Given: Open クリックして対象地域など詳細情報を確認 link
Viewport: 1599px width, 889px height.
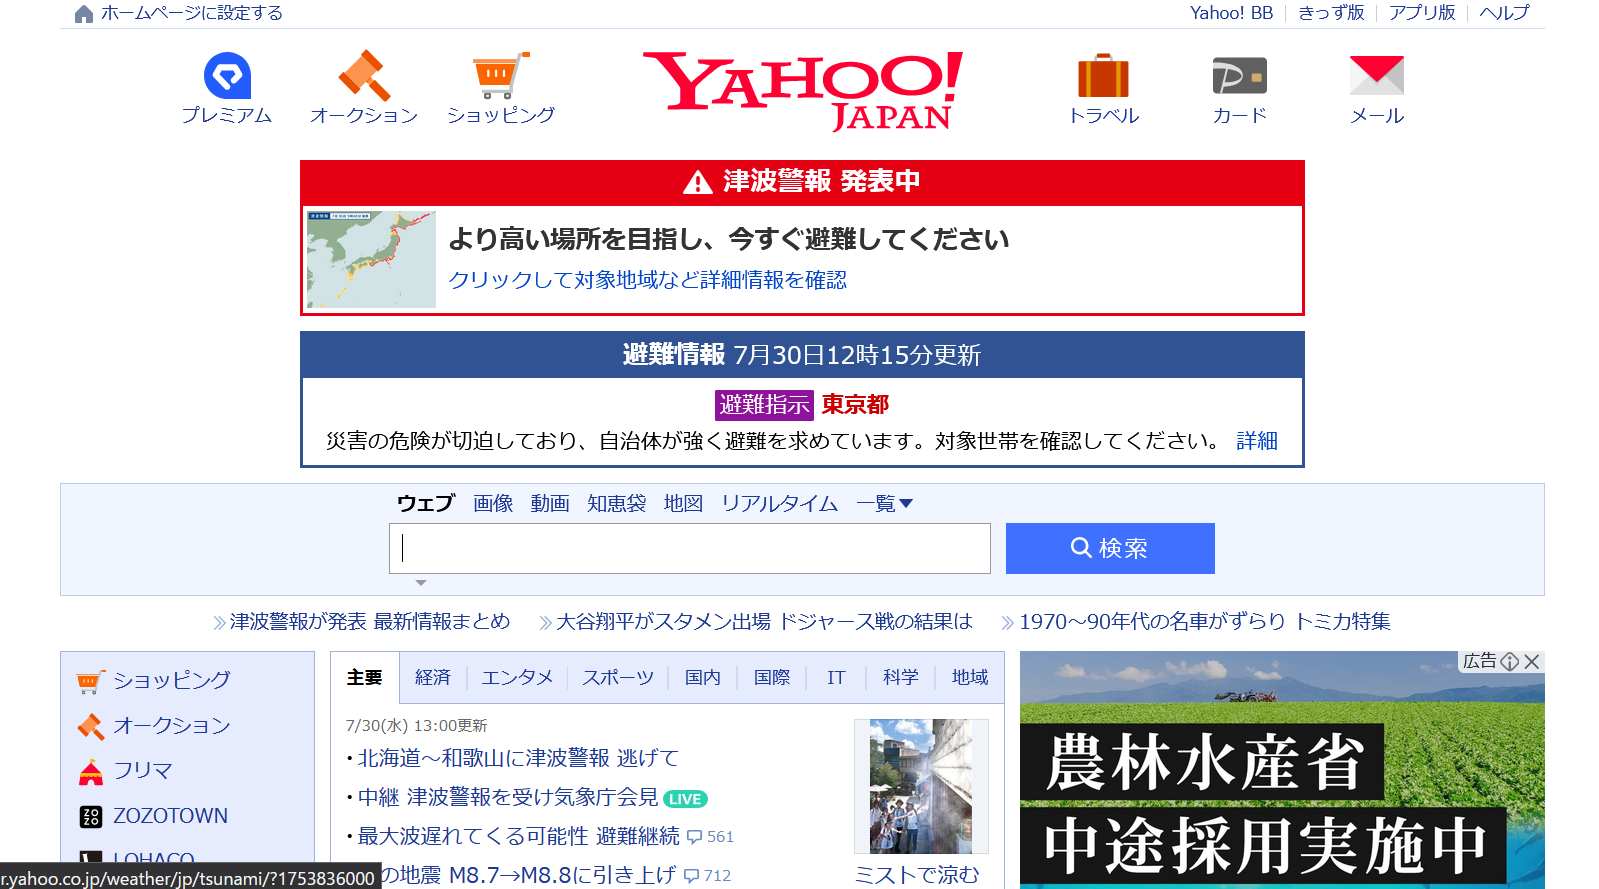Looking at the screenshot, I should tap(647, 280).
